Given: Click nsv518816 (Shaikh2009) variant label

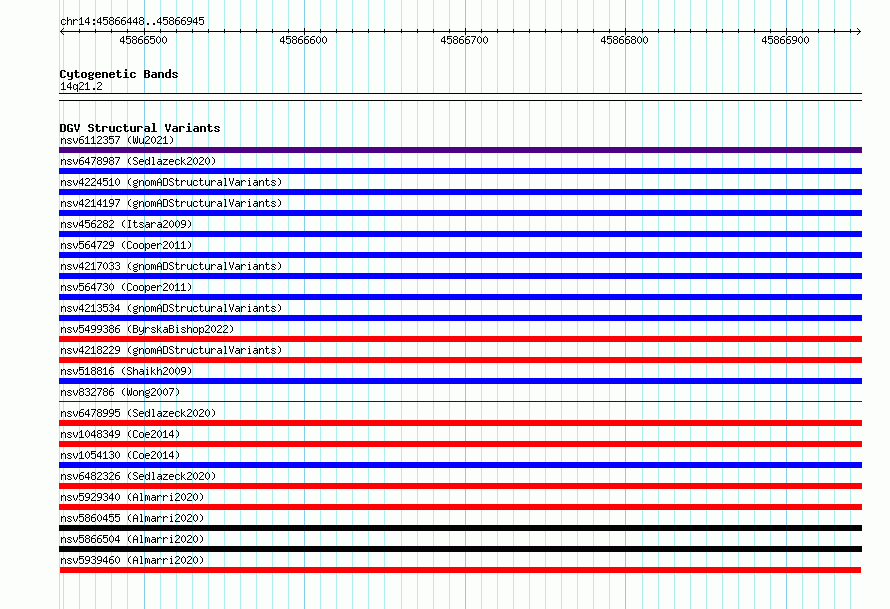Looking at the screenshot, I should [126, 371].
